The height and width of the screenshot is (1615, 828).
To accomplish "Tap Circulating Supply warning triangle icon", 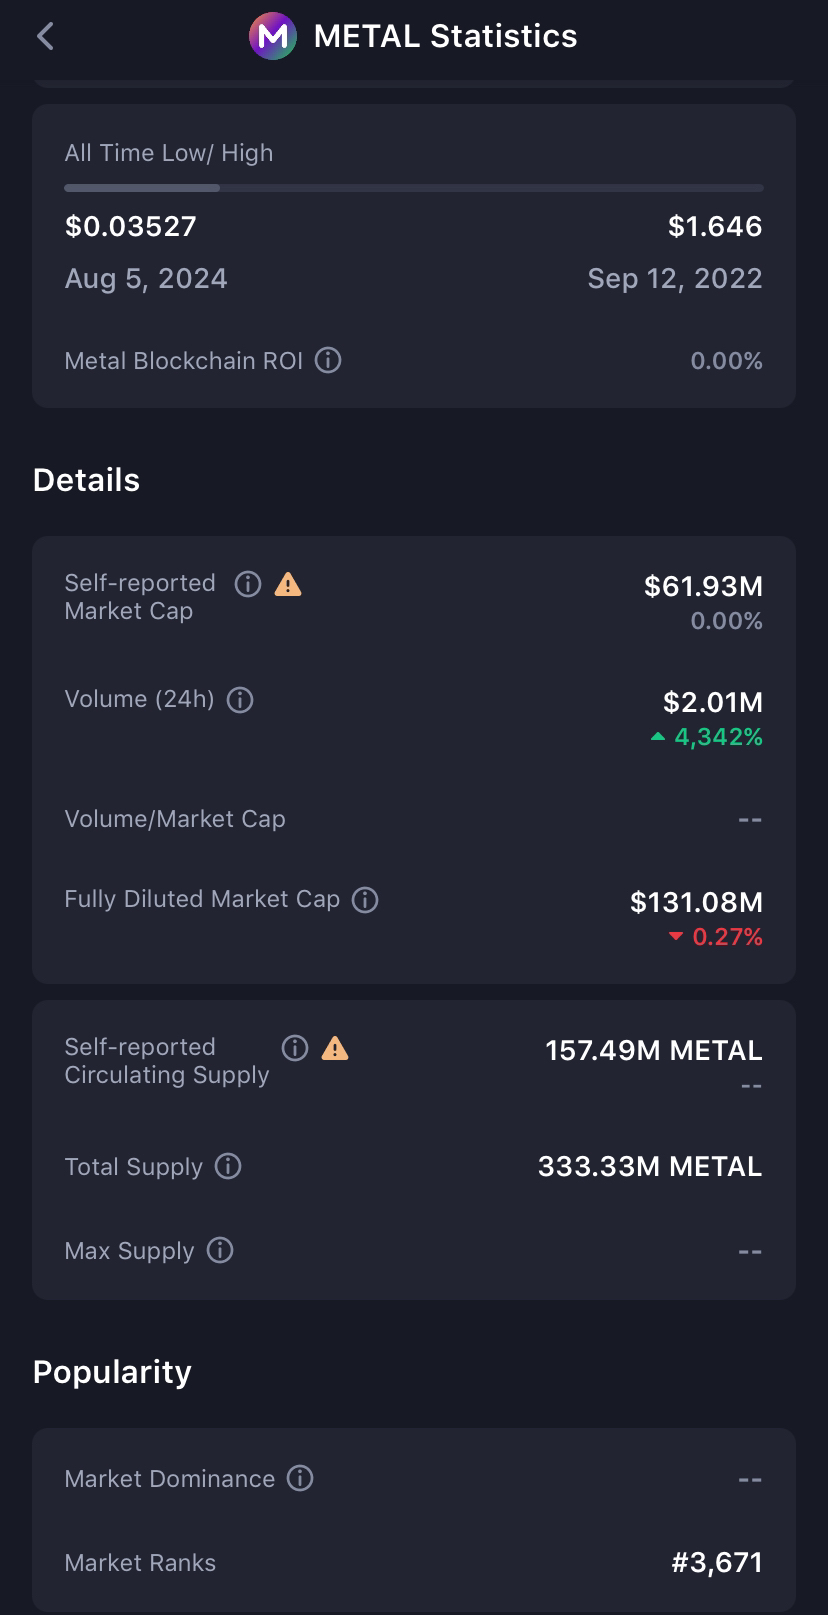I will (335, 1048).
